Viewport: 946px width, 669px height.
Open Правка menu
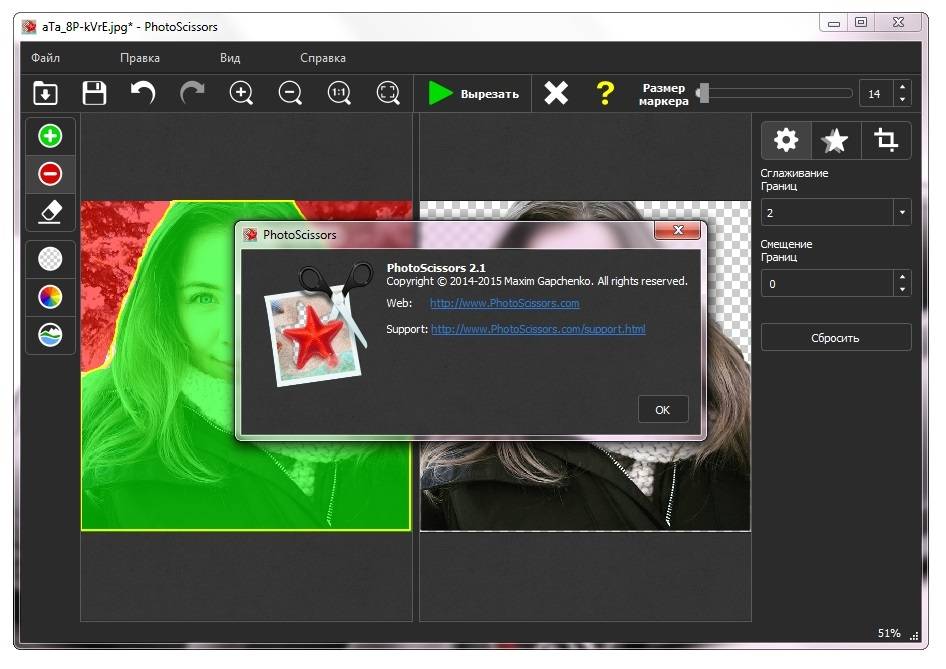[x=140, y=58]
